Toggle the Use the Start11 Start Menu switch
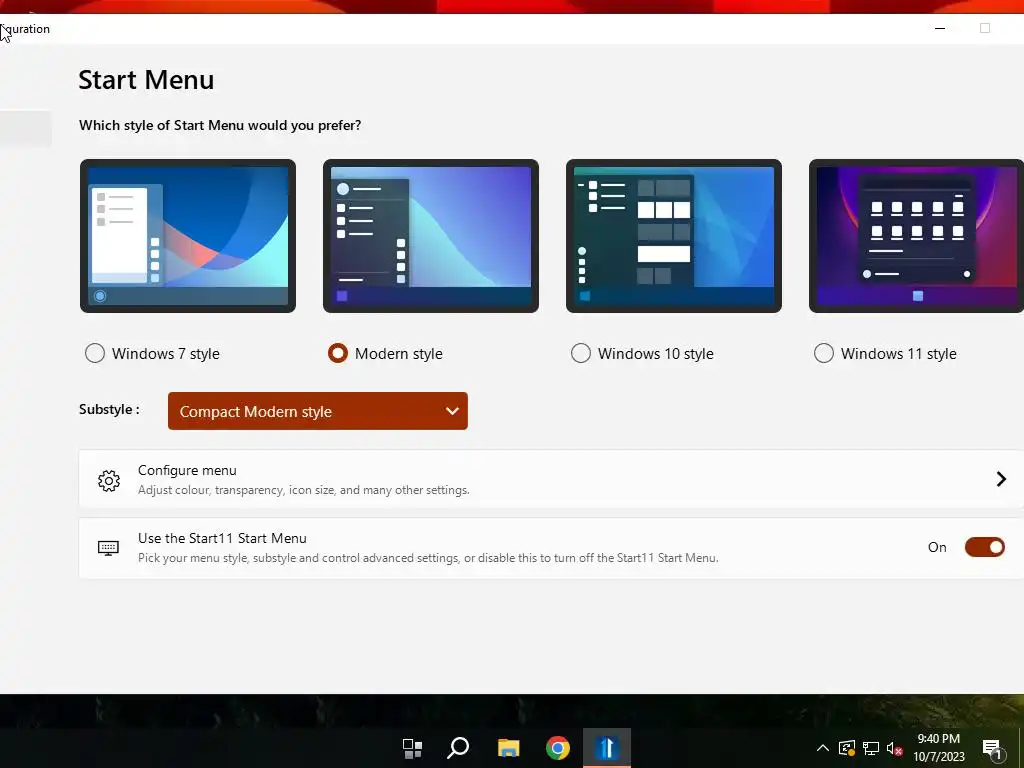The image size is (1024, 768). click(984, 547)
